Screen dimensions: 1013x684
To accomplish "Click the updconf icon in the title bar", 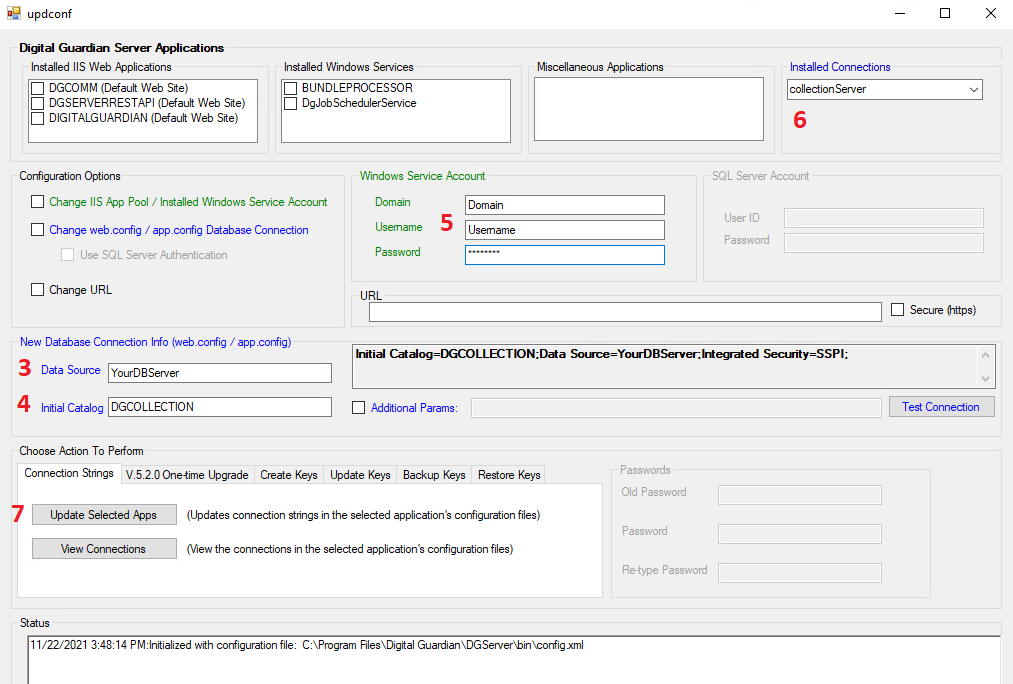I will tap(14, 14).
